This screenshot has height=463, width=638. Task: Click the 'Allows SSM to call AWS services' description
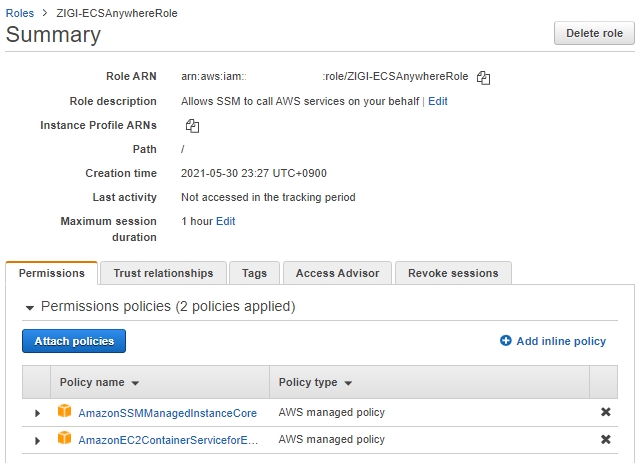pyautogui.click(x=300, y=101)
